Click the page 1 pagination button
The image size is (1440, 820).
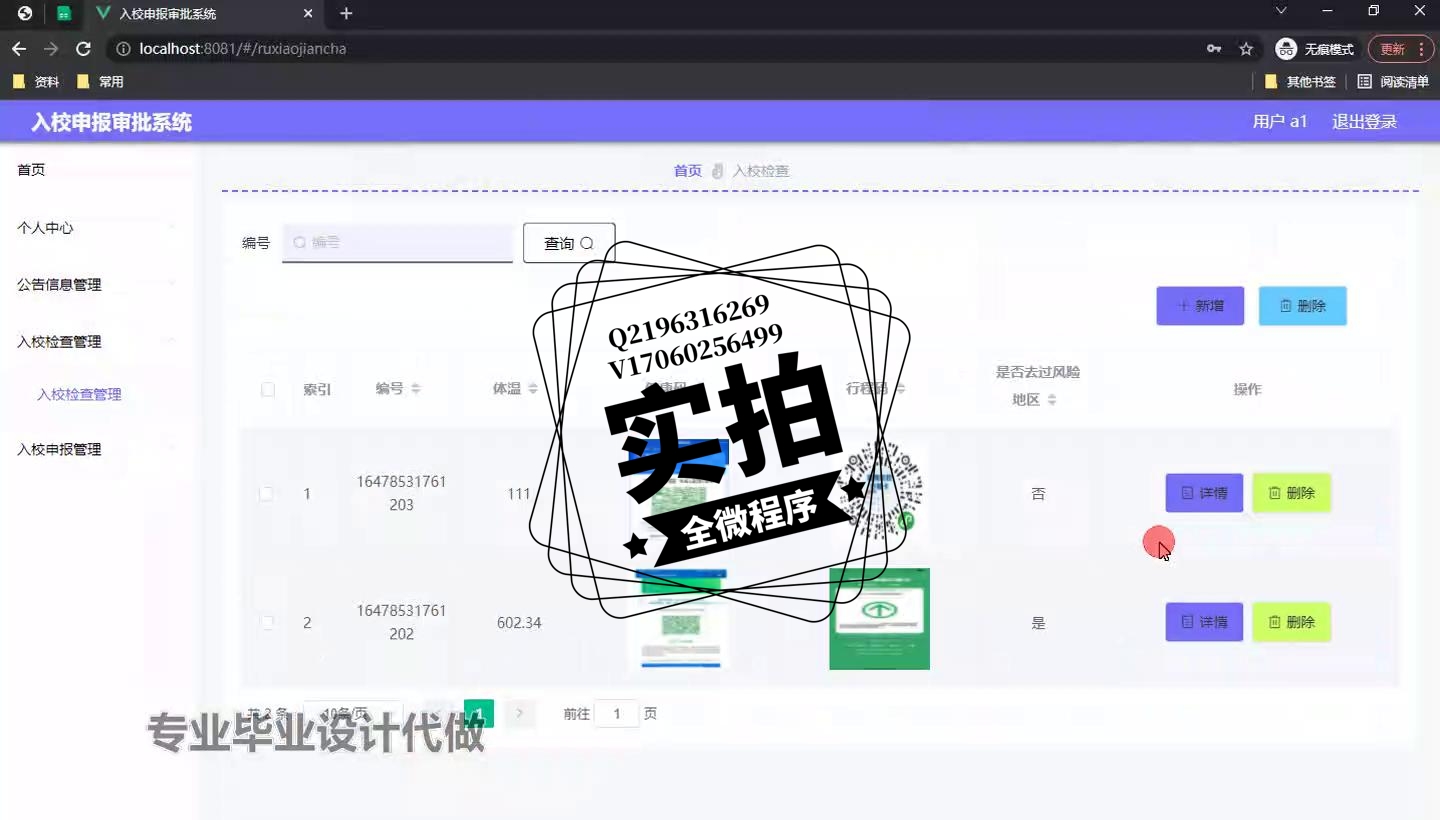click(x=479, y=713)
